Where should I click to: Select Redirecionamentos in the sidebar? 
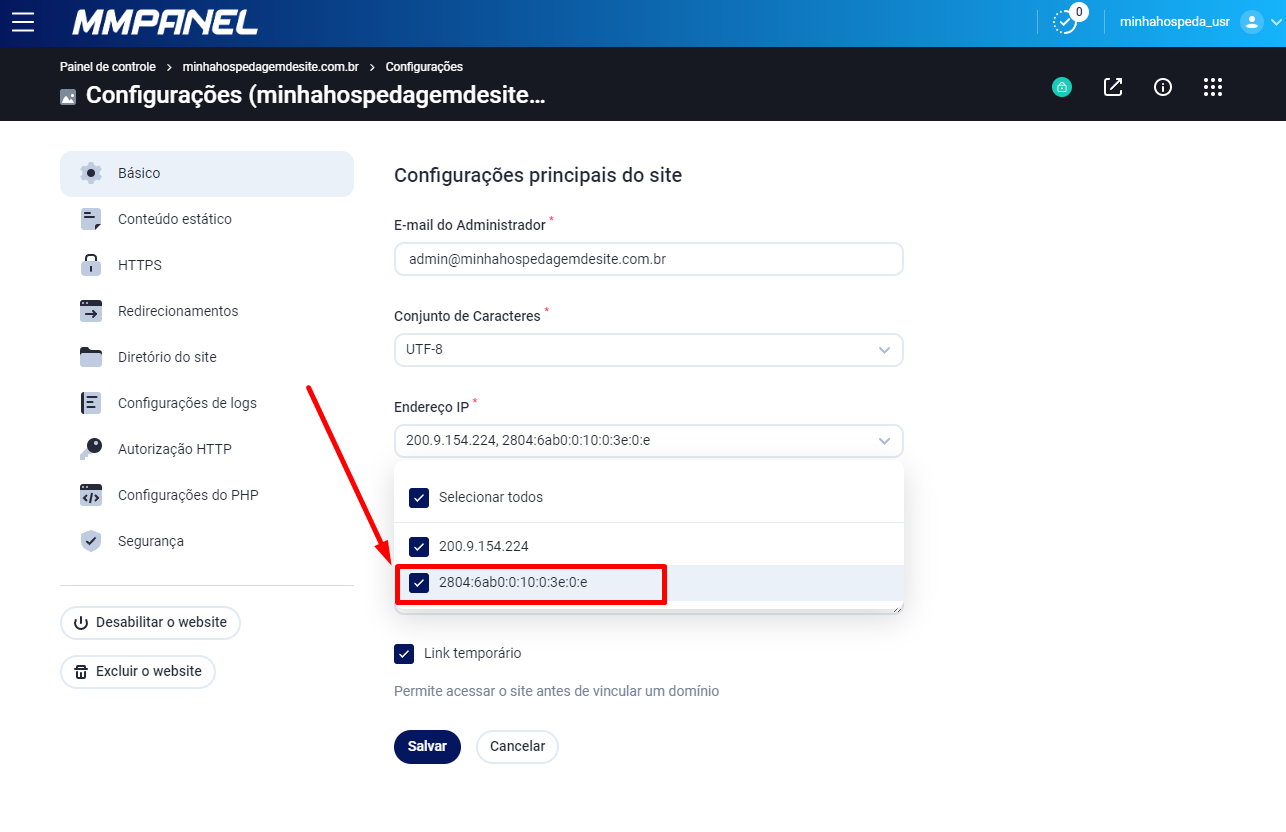coord(178,311)
